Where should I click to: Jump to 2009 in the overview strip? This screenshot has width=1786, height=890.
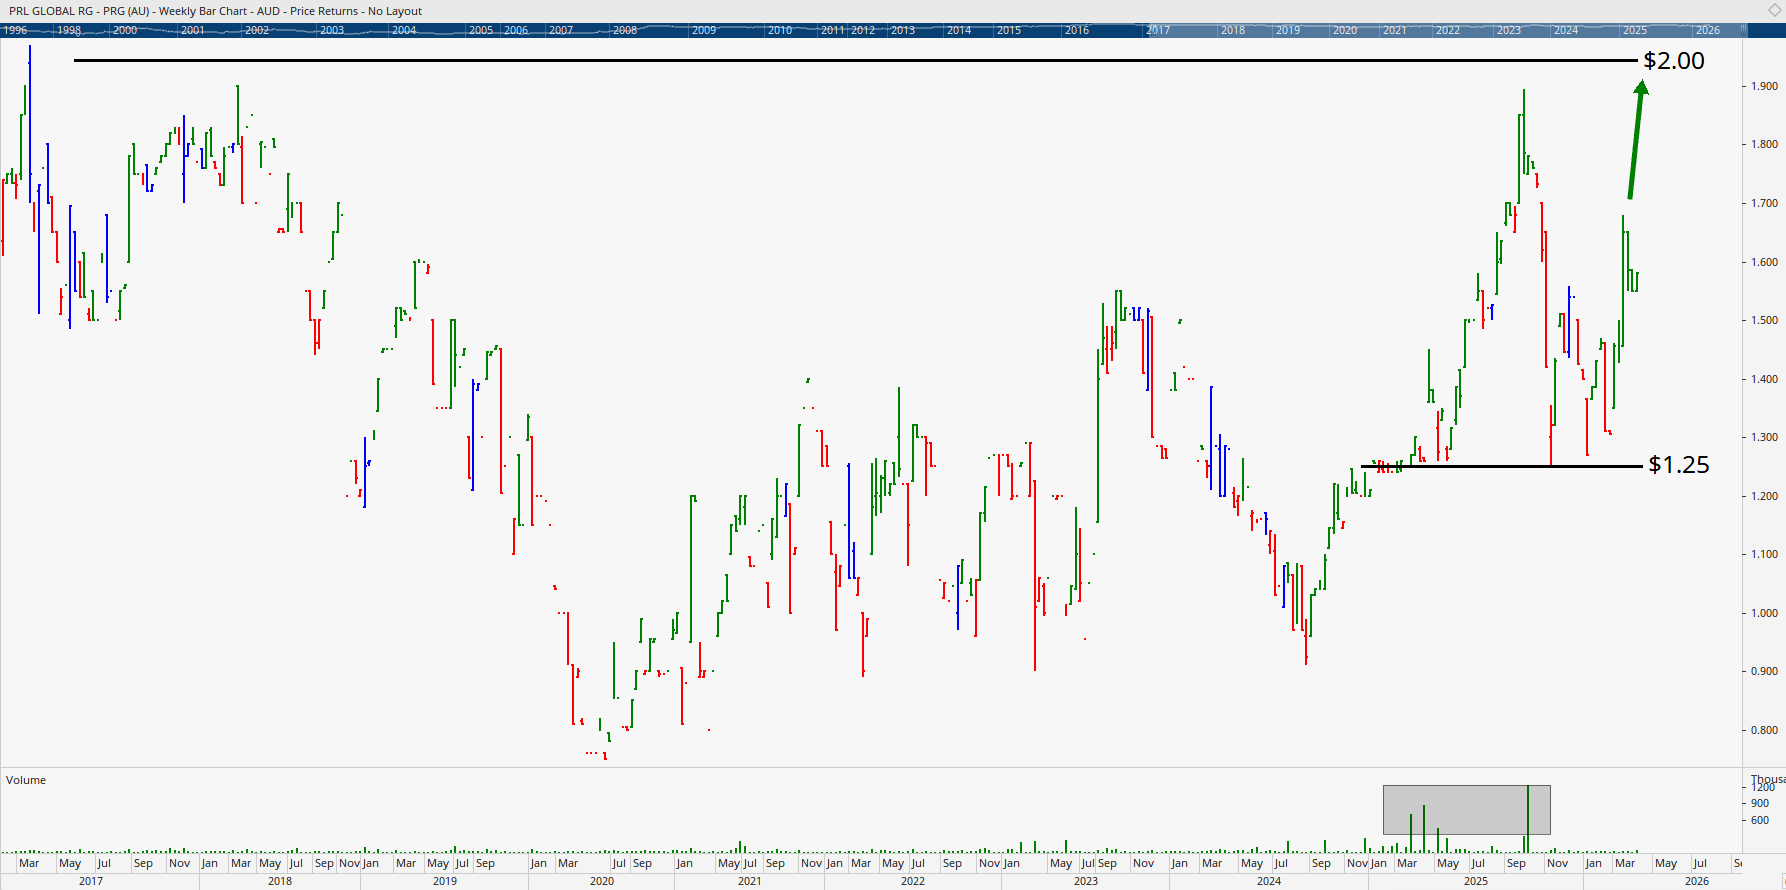(704, 30)
